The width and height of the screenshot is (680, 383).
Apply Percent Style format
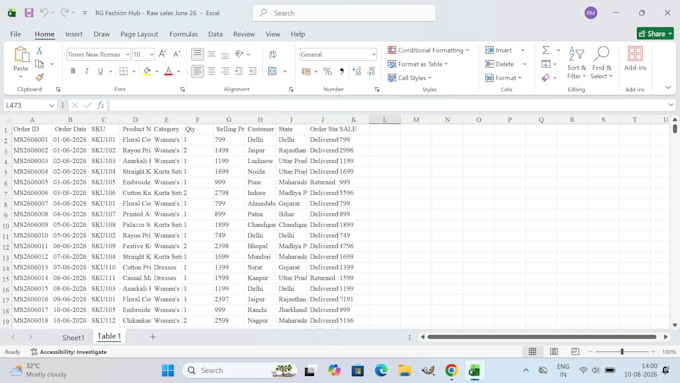[x=328, y=71]
